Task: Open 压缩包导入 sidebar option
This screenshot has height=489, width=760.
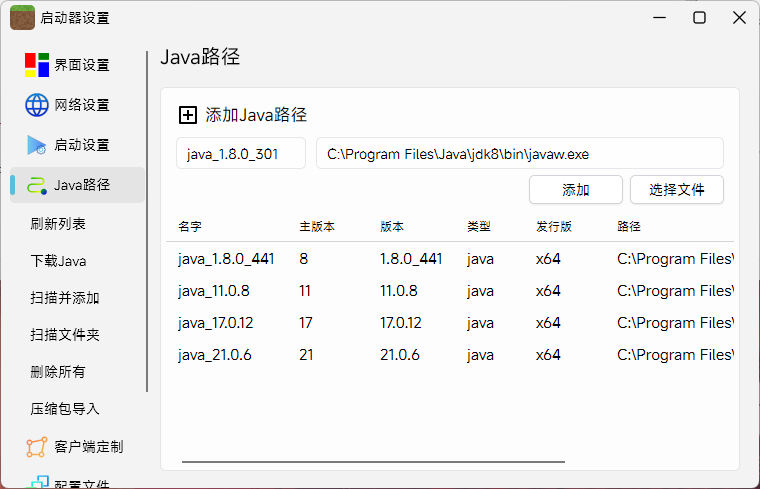Action: click(x=64, y=409)
